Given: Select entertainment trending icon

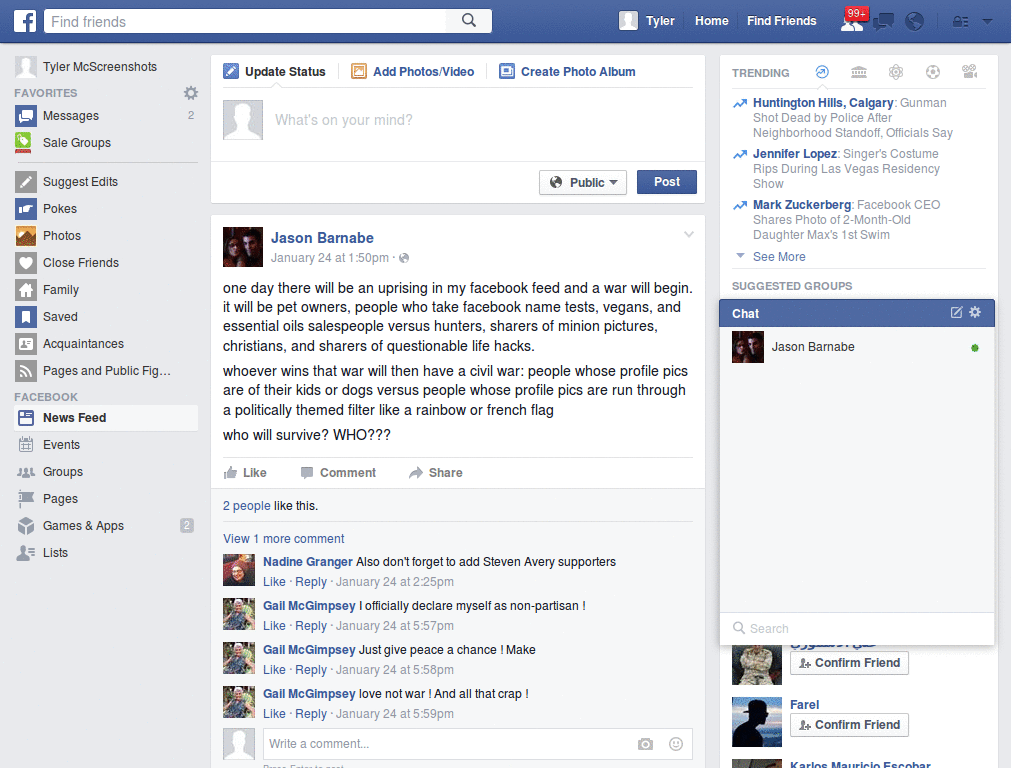Looking at the screenshot, I should point(970,72).
